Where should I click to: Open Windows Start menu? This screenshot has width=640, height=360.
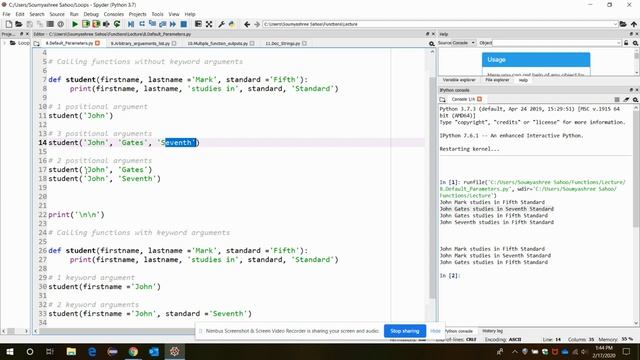tap(10, 351)
